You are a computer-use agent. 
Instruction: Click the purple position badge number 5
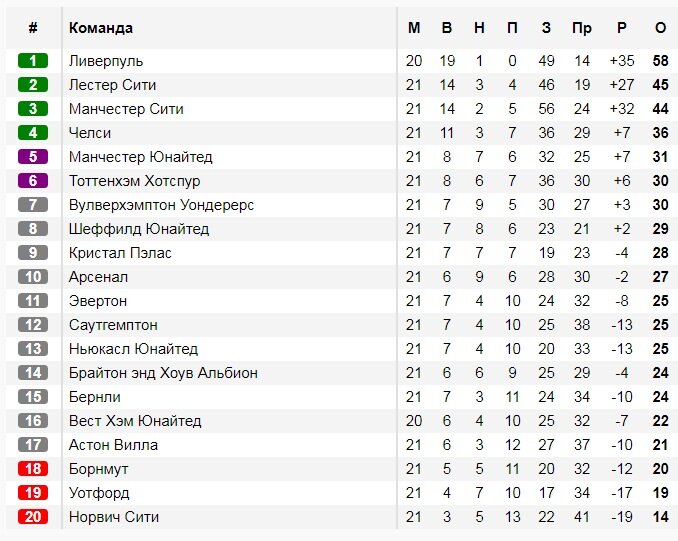(33, 157)
